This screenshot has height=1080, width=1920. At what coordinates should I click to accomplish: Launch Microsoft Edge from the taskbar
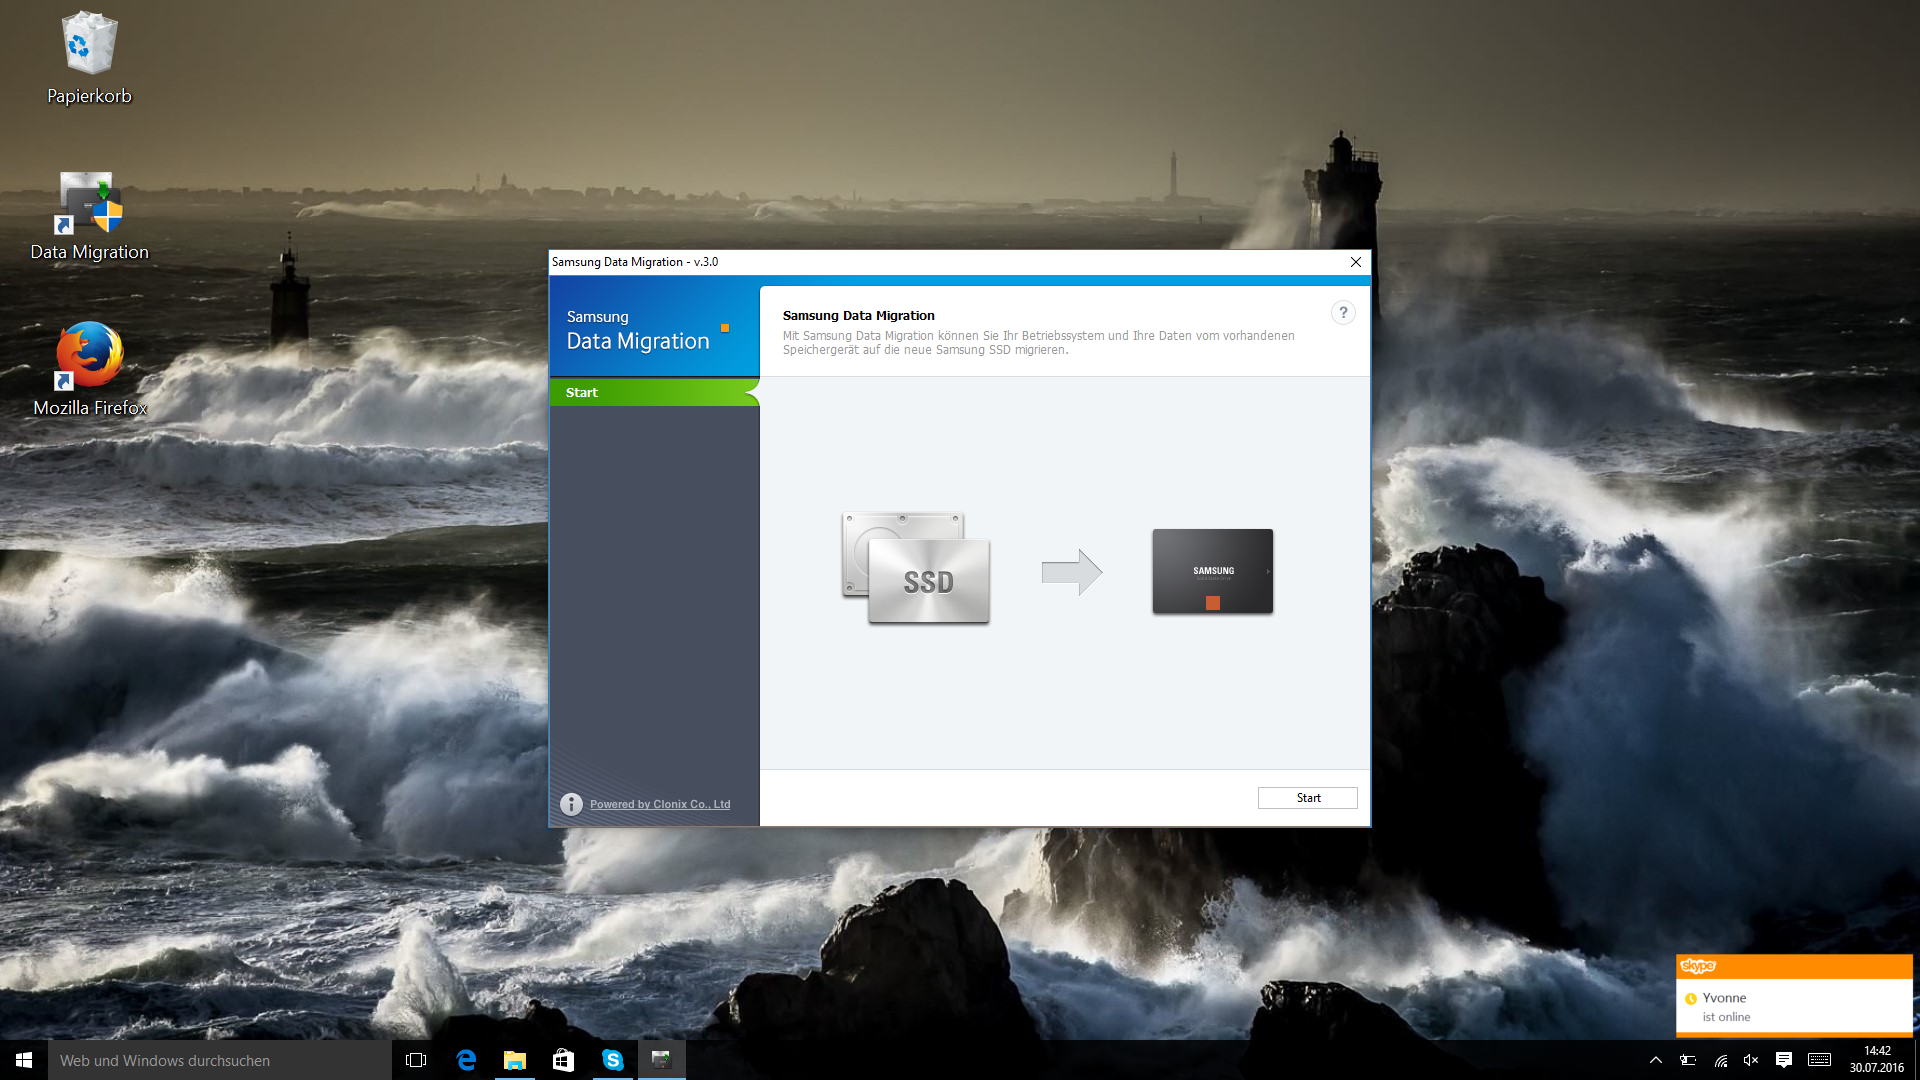466,1060
